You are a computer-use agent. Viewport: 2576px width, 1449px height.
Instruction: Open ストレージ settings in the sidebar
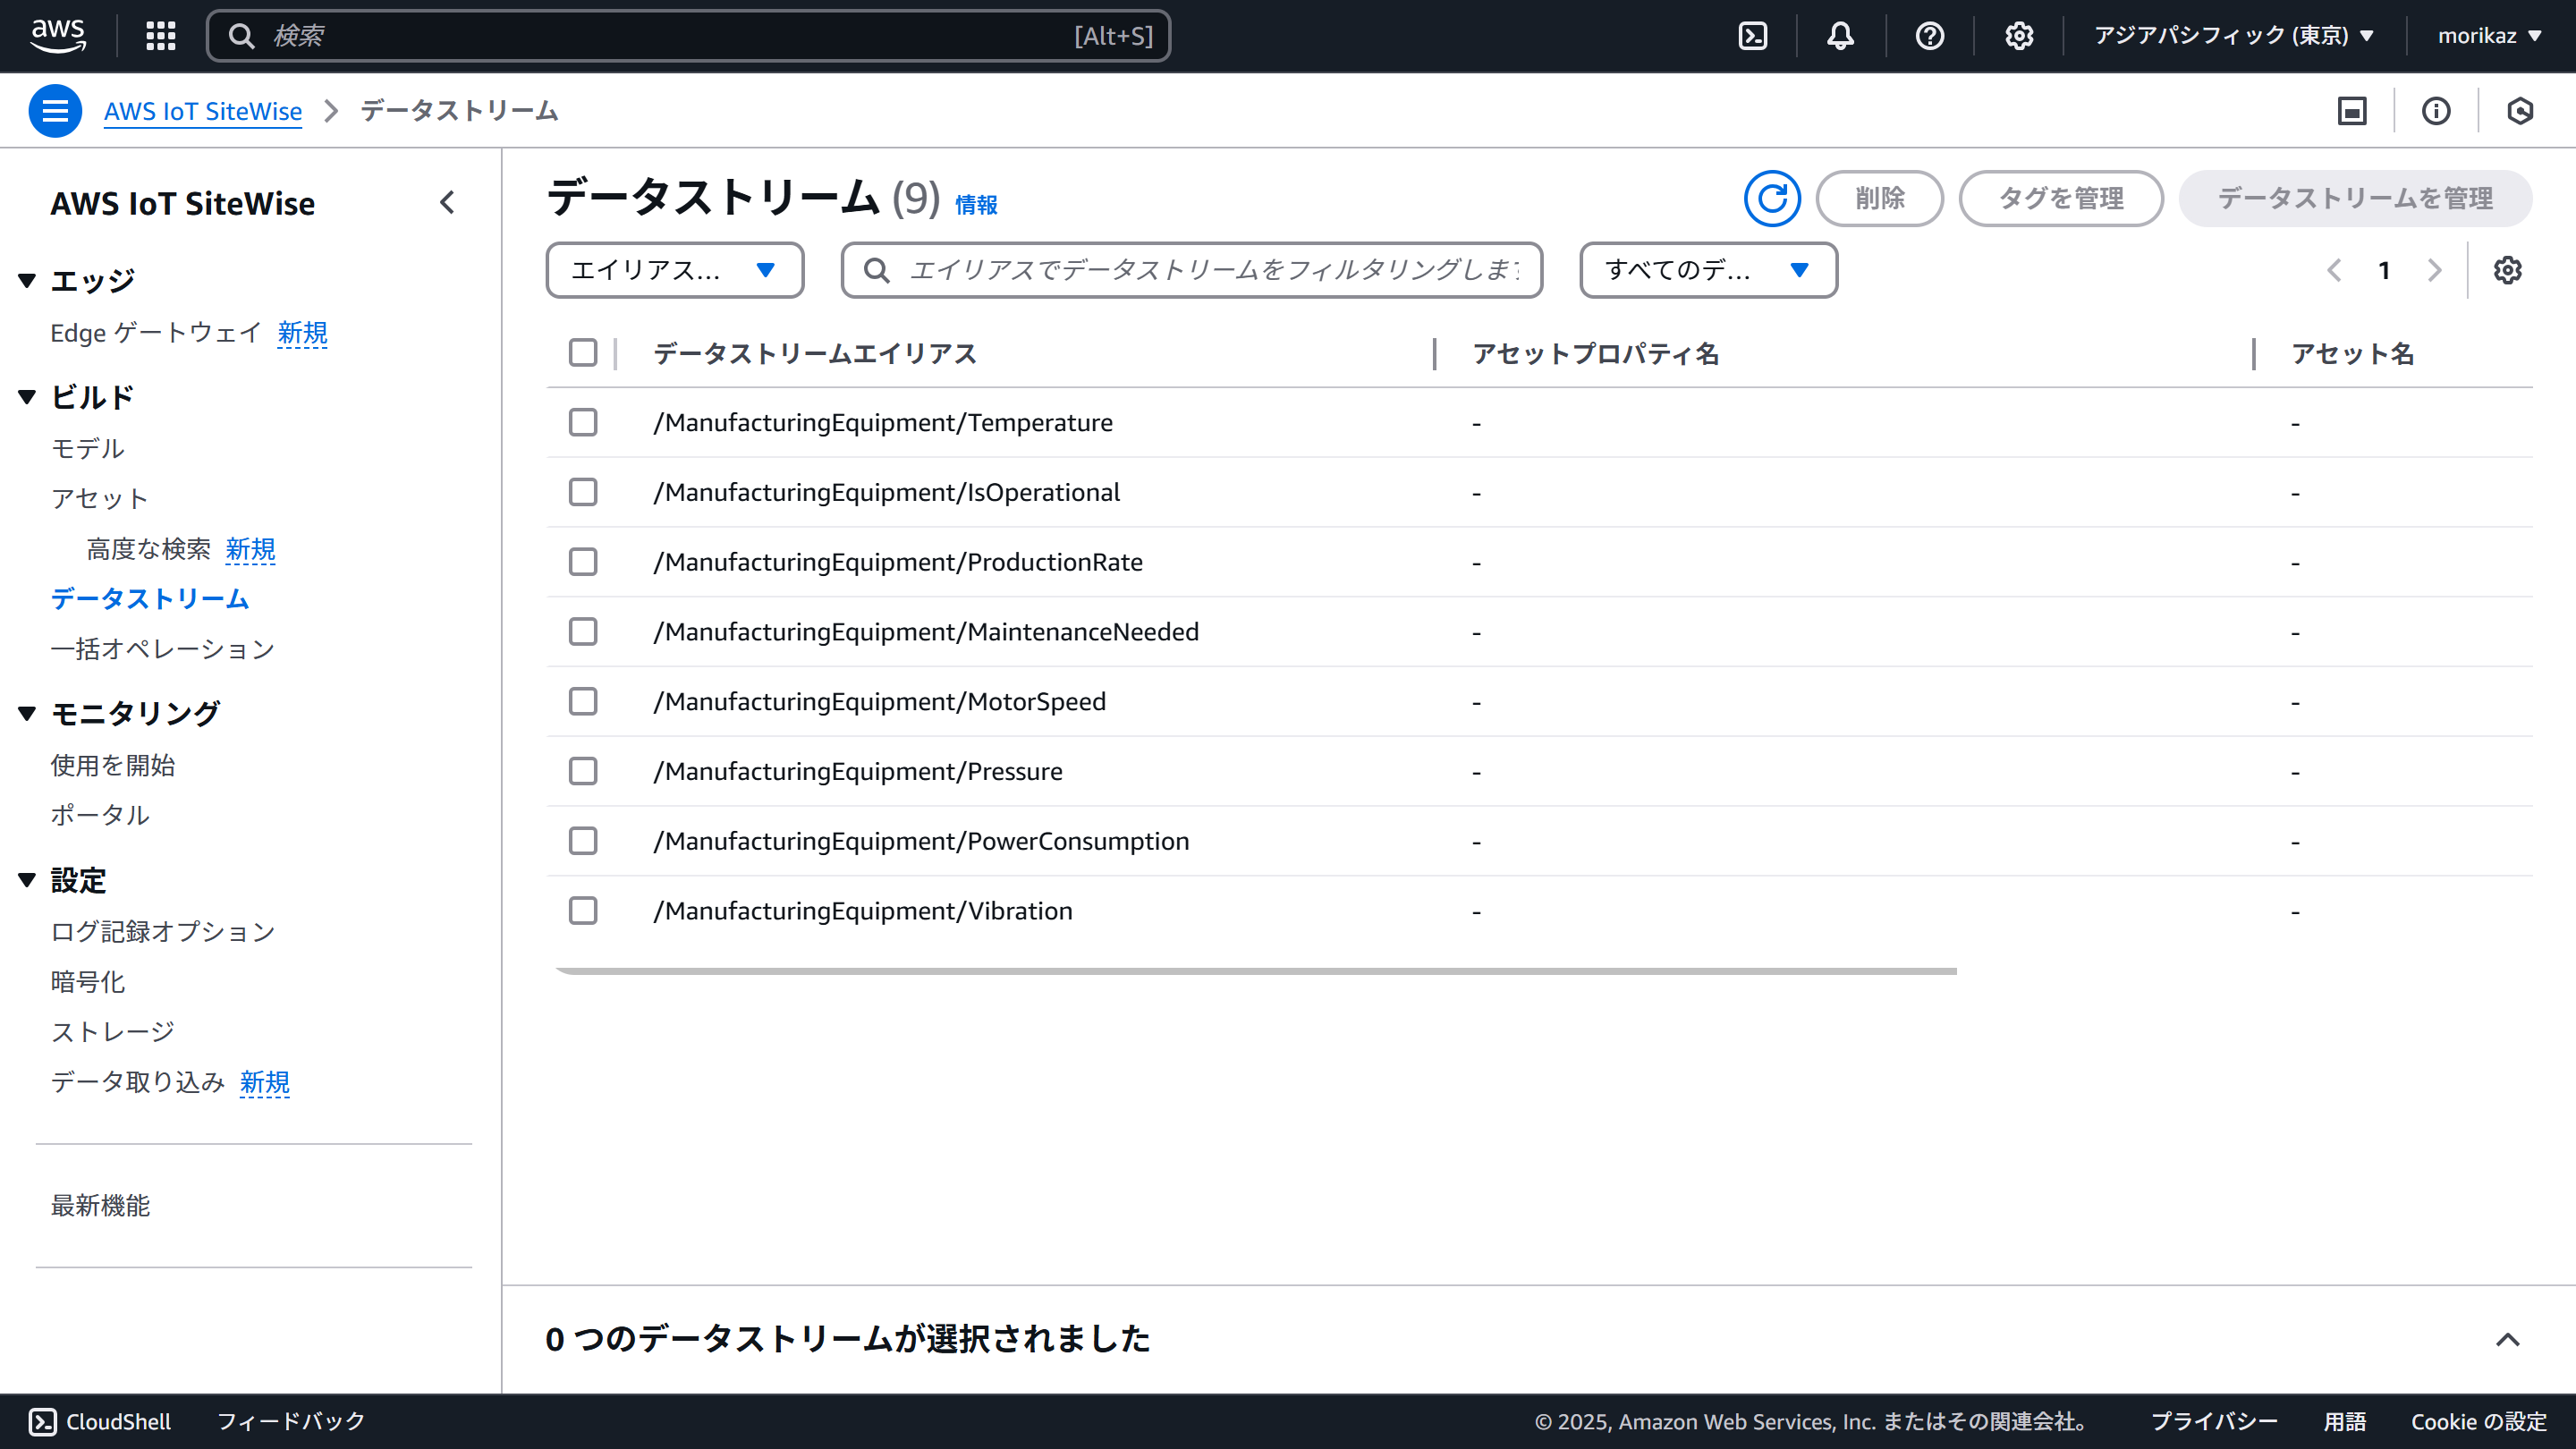113,1032
